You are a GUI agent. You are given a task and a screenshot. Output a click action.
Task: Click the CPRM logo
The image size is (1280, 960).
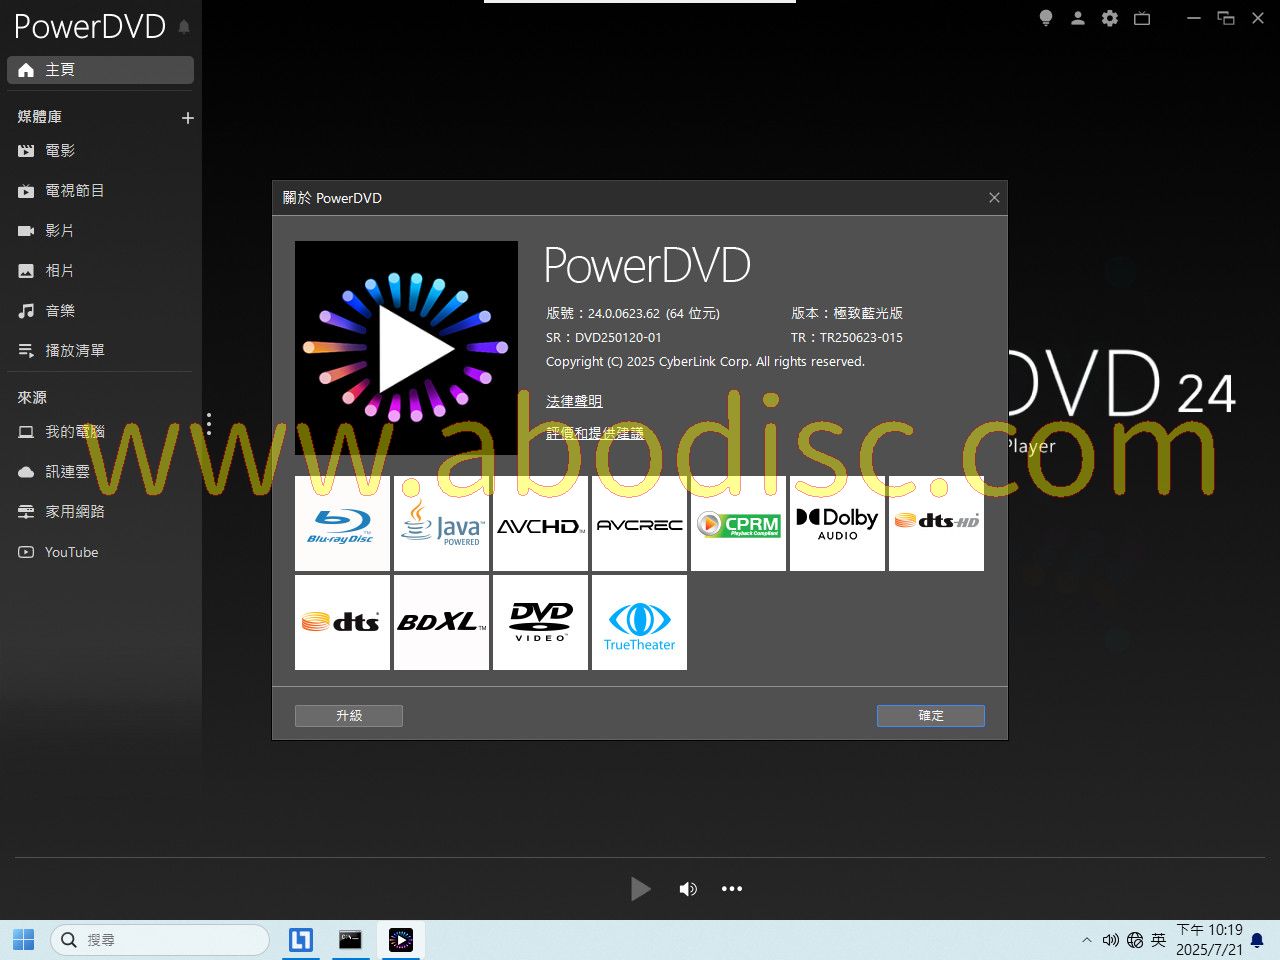click(738, 524)
